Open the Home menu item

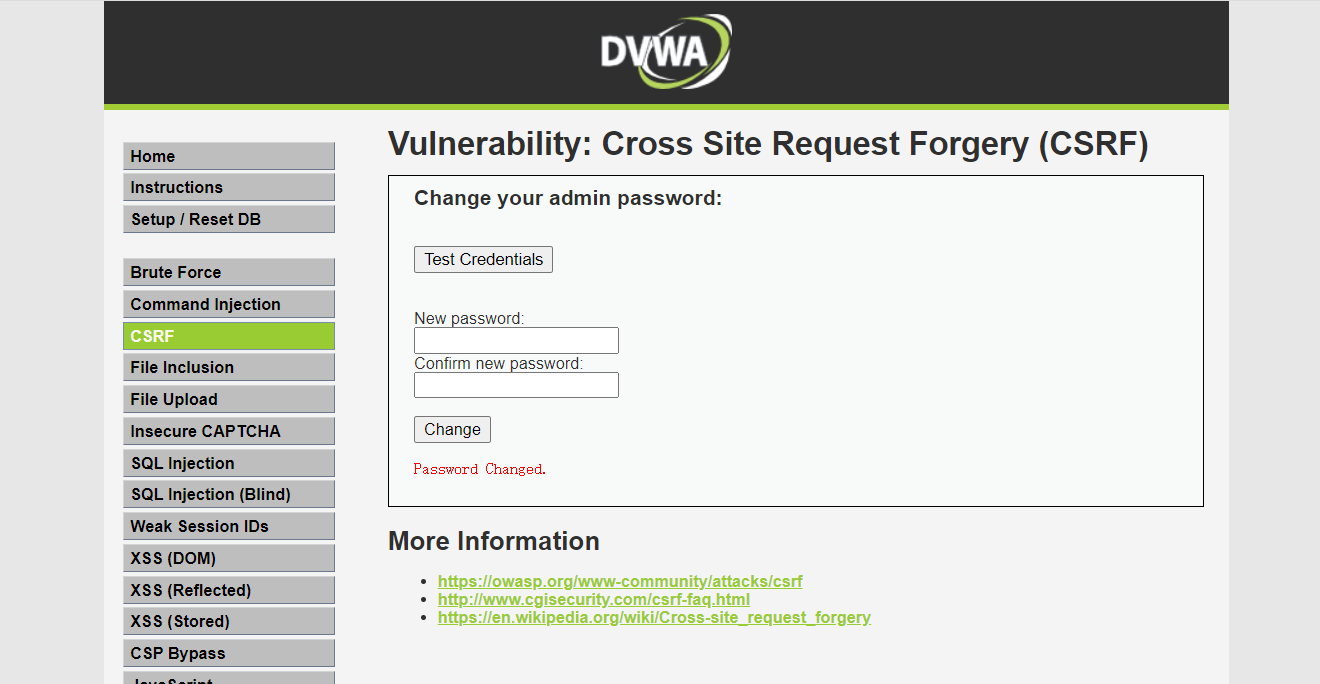coord(228,156)
